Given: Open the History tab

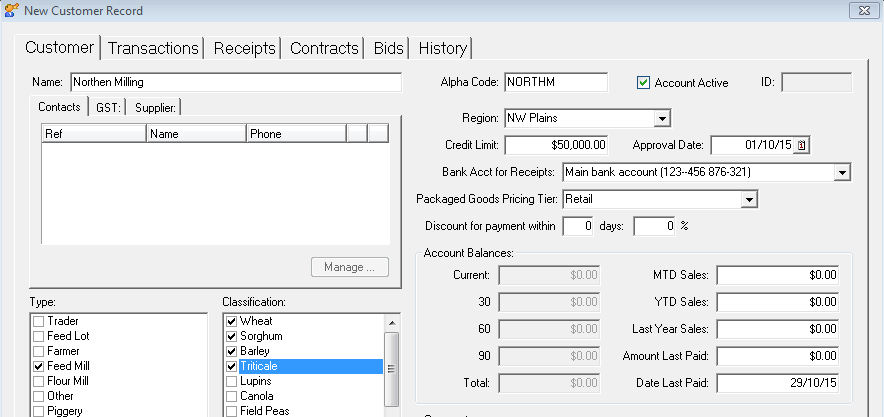Looking at the screenshot, I should 442,48.
